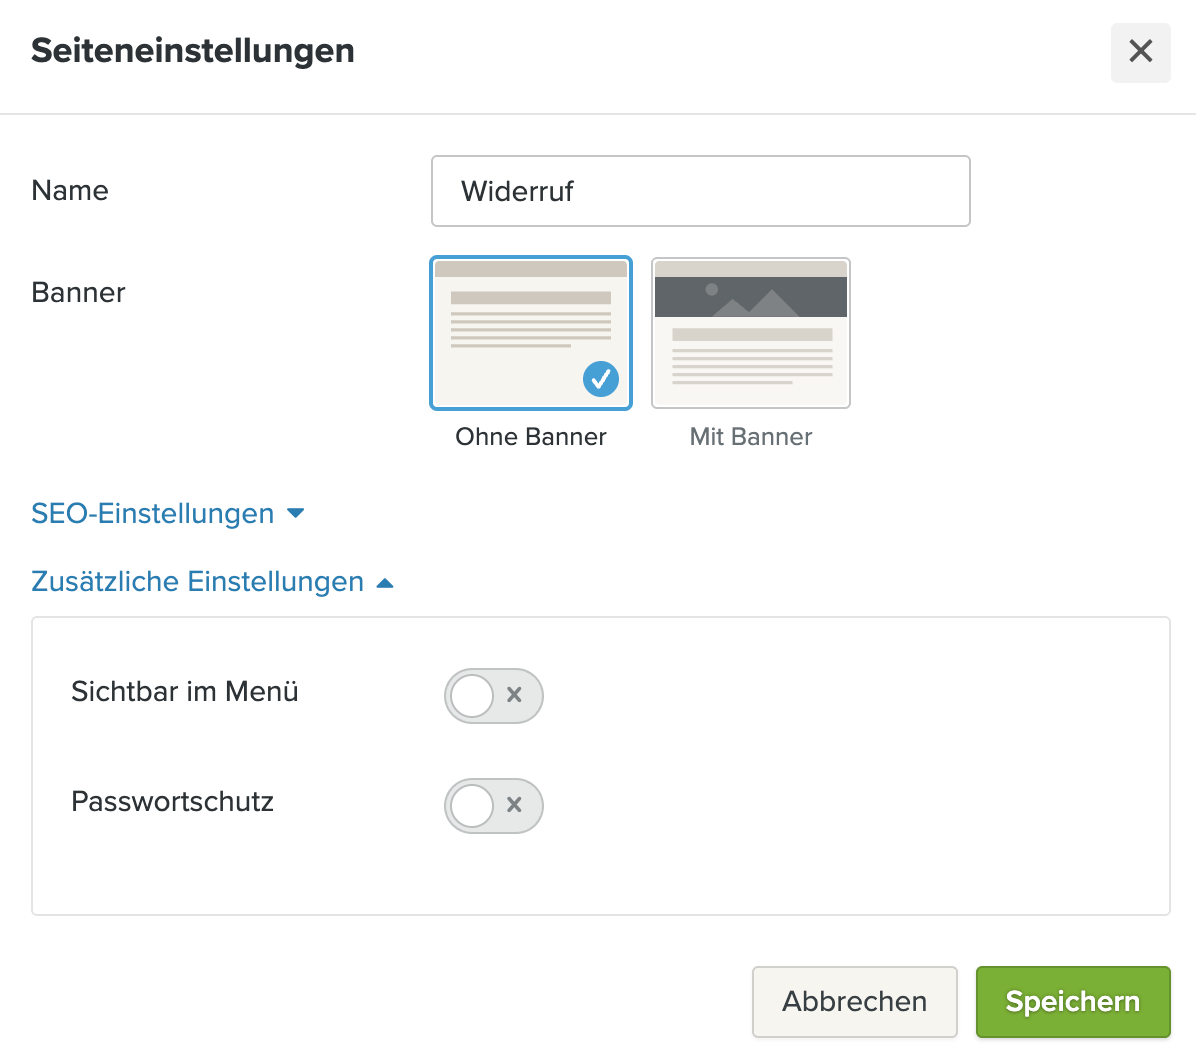Click the Mit Banner caption text

751,437
